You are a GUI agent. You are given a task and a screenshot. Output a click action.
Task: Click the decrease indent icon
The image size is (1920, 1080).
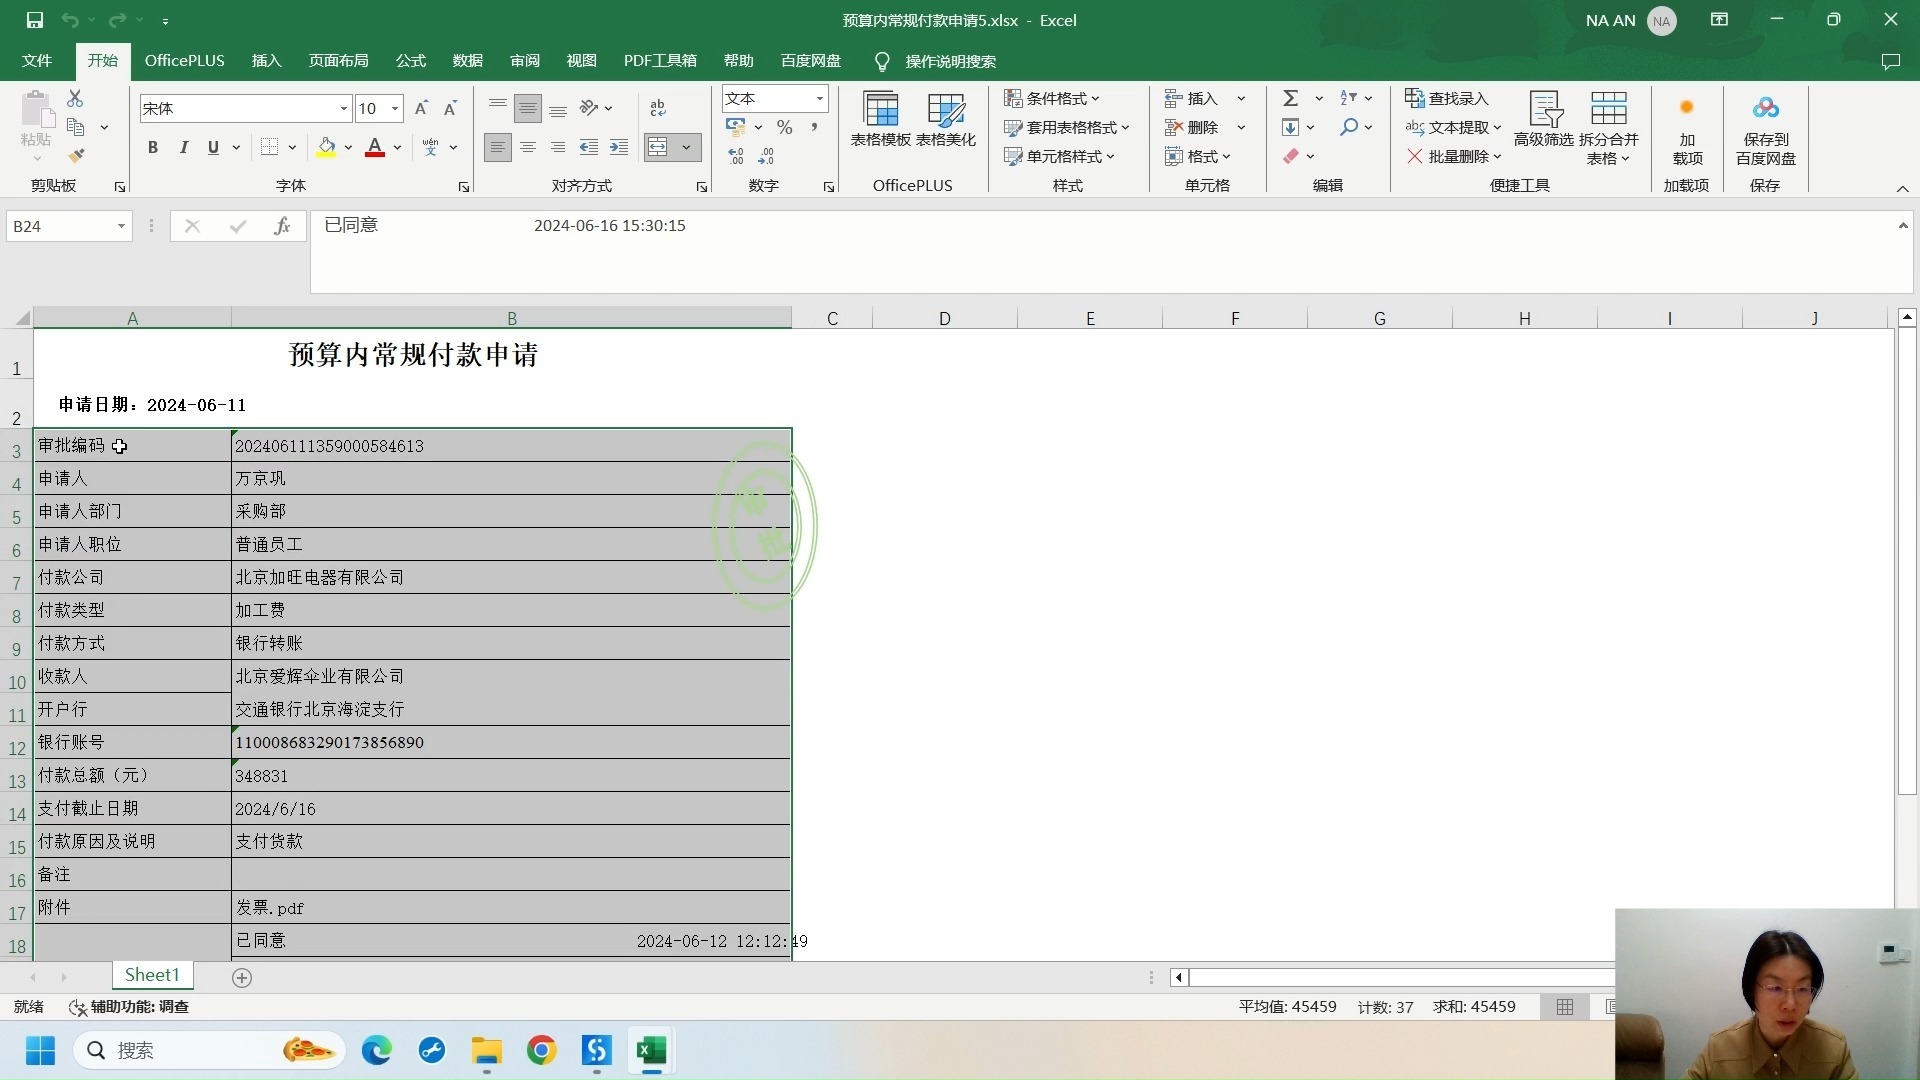(589, 147)
